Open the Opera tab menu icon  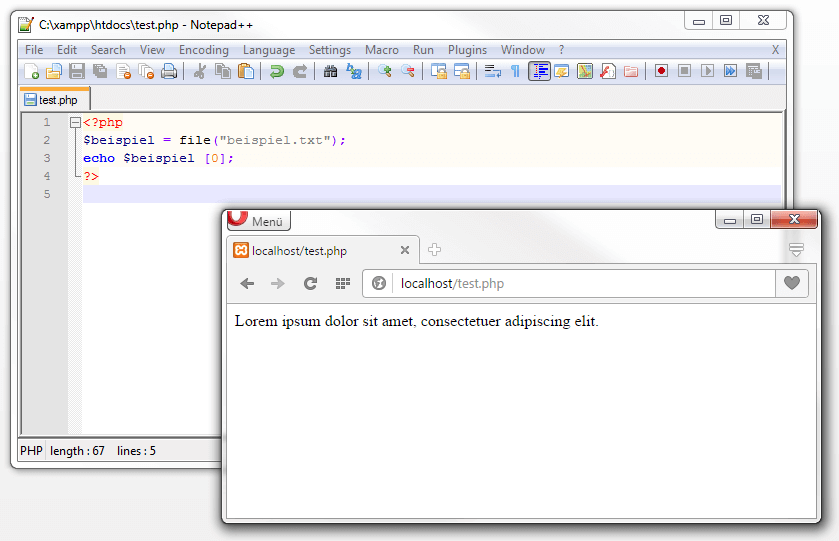click(796, 249)
